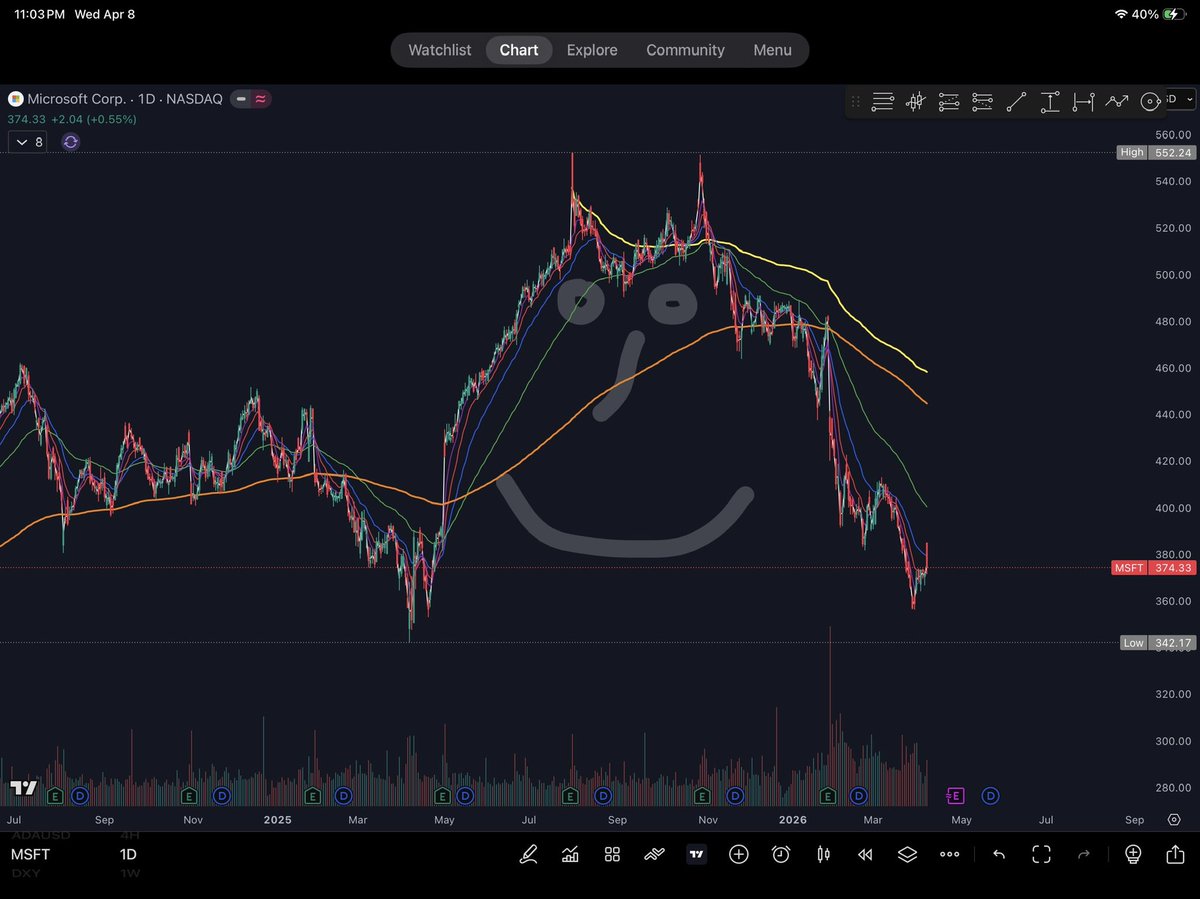
Task: Open the MSFT symbol selector
Action: (x=31, y=854)
